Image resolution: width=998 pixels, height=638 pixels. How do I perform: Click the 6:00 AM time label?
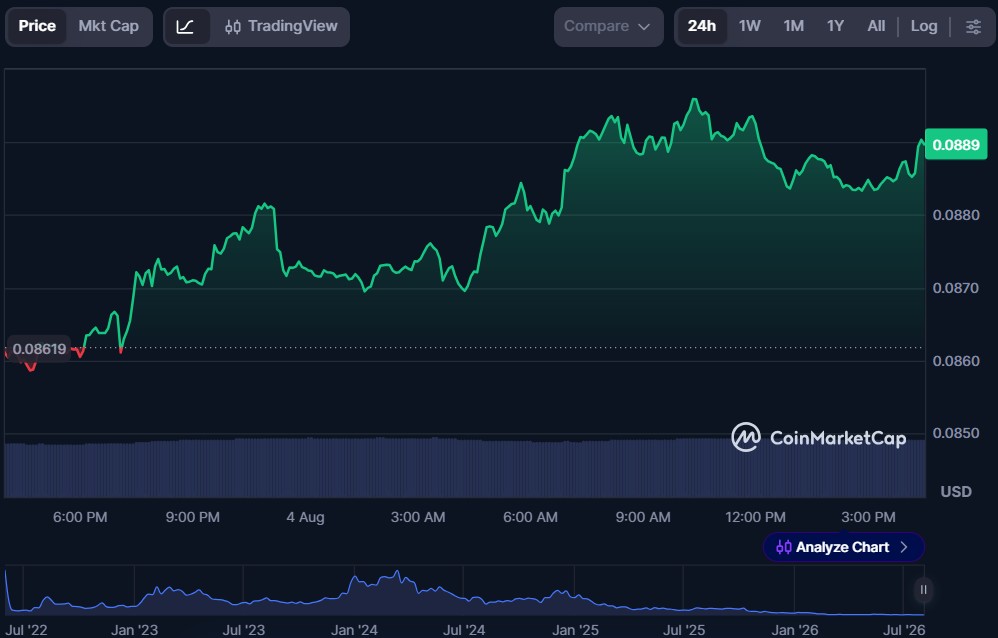[530, 517]
